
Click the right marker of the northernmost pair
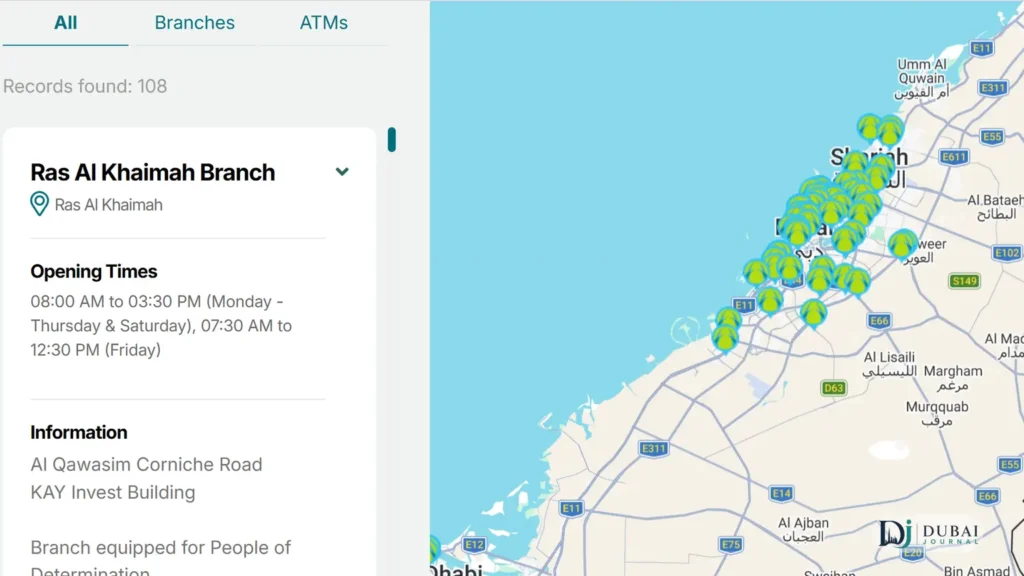point(889,130)
